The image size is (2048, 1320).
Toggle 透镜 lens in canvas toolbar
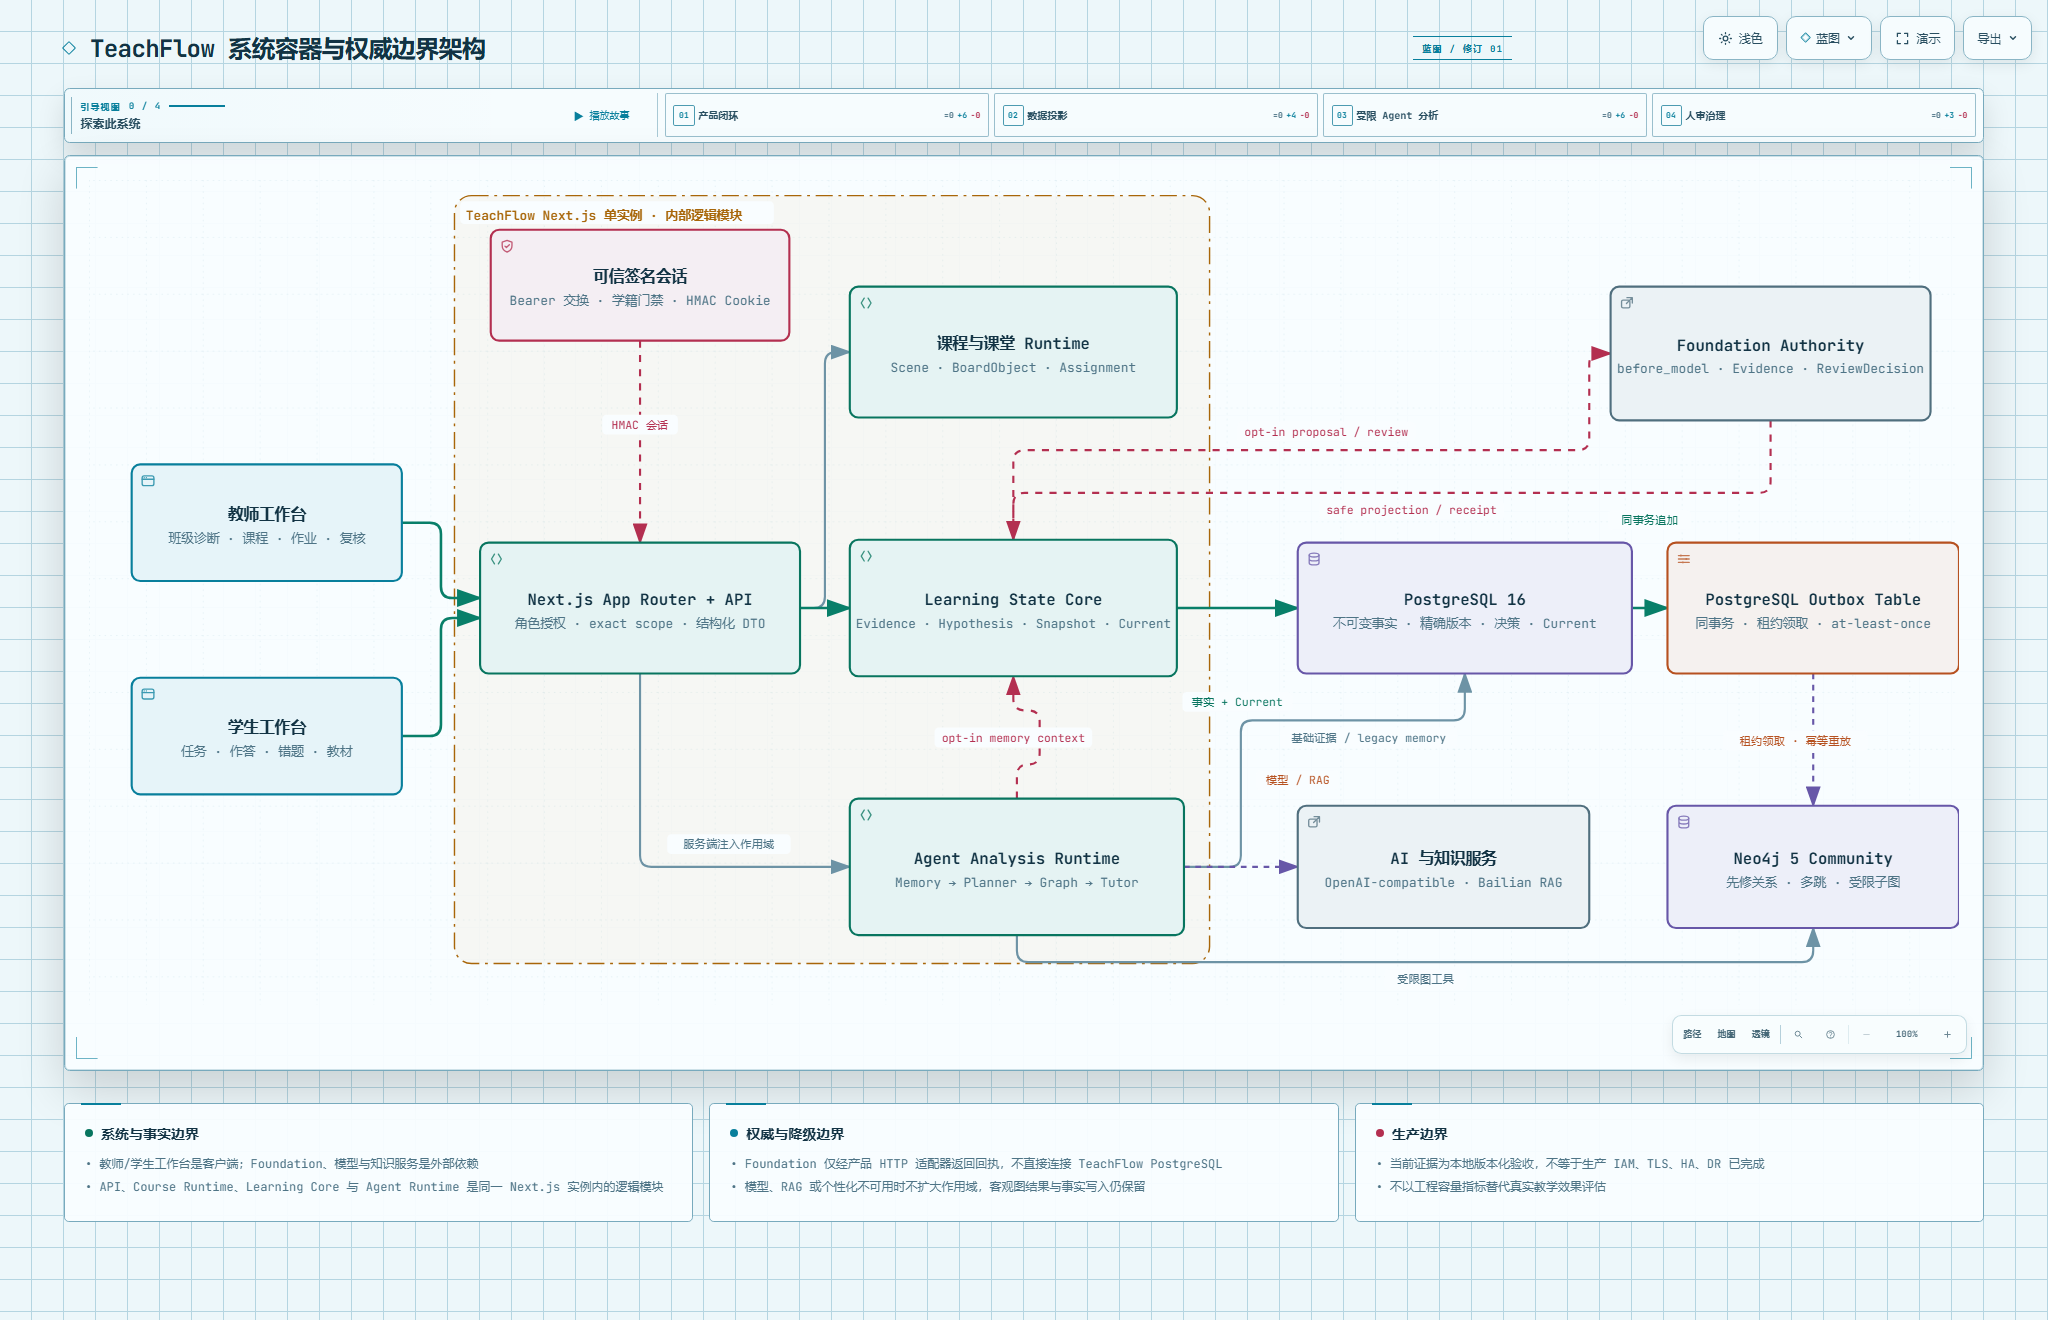coord(1760,1034)
